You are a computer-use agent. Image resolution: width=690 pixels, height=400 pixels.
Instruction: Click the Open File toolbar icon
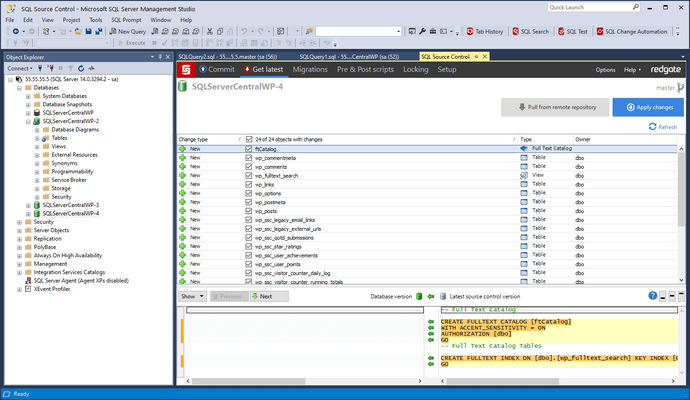click(78, 31)
